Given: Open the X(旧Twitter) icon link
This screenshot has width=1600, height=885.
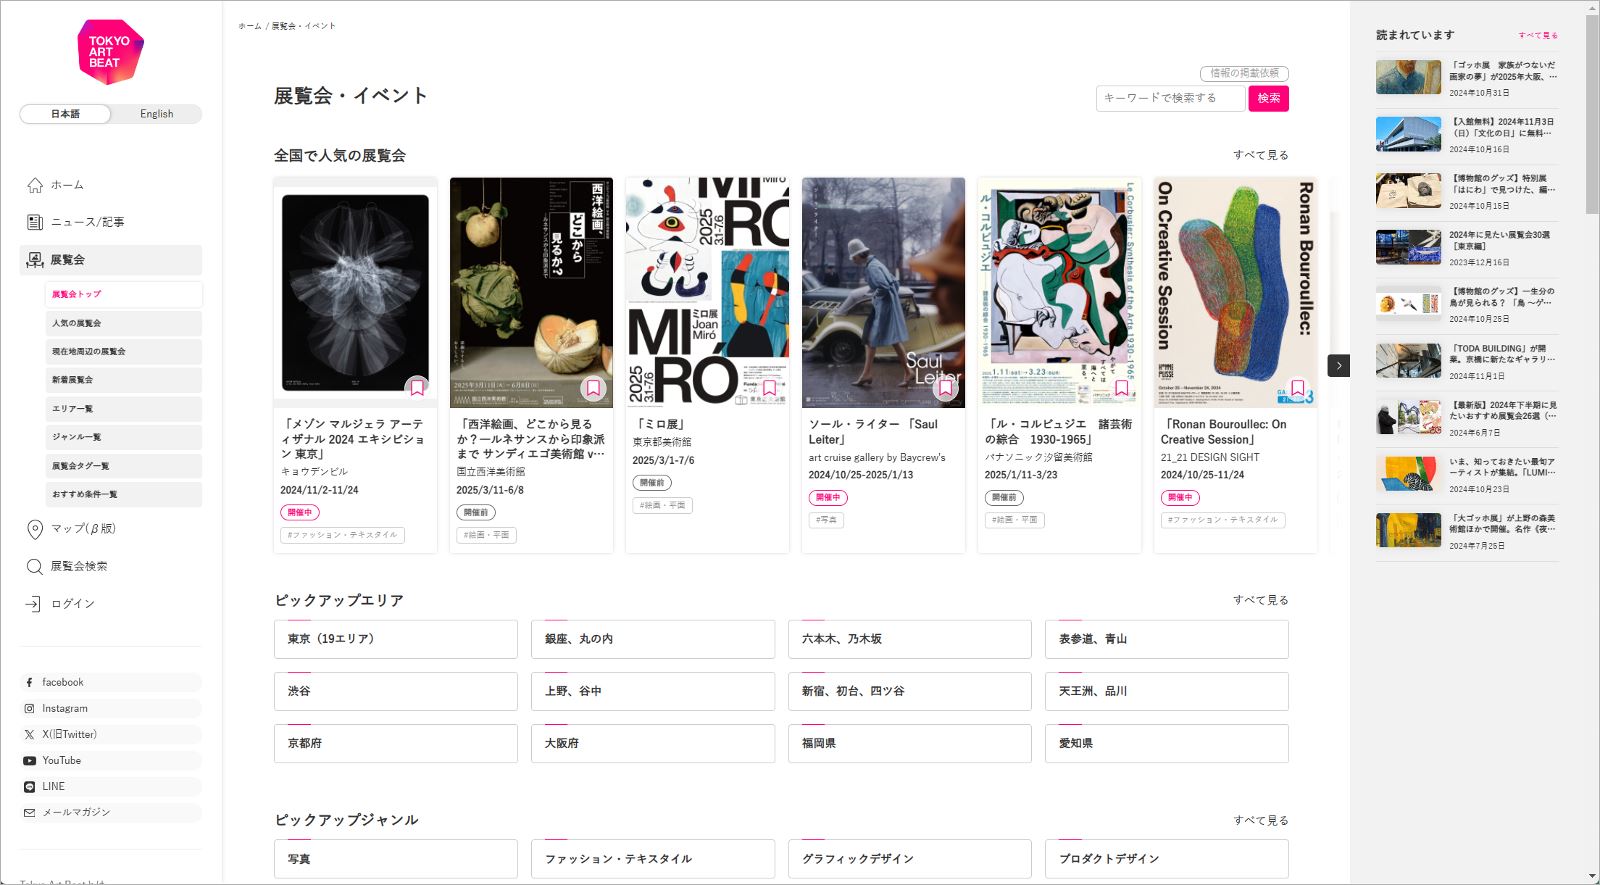Looking at the screenshot, I should pyautogui.click(x=29, y=734).
